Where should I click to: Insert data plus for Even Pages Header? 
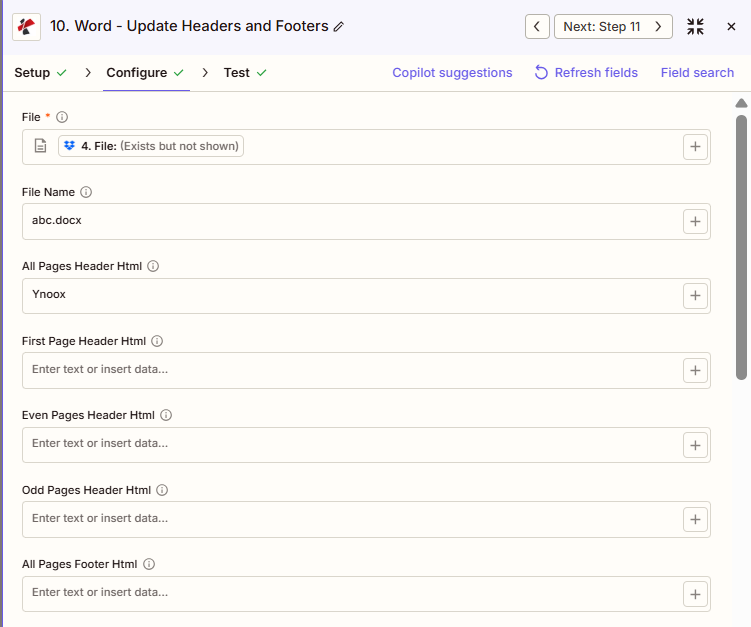click(x=695, y=445)
